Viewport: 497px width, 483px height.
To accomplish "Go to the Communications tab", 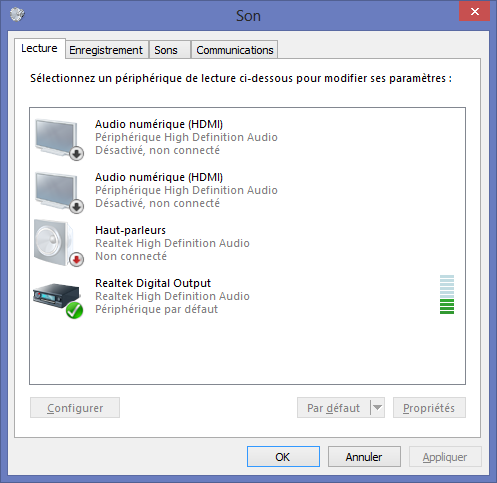I will [x=235, y=50].
